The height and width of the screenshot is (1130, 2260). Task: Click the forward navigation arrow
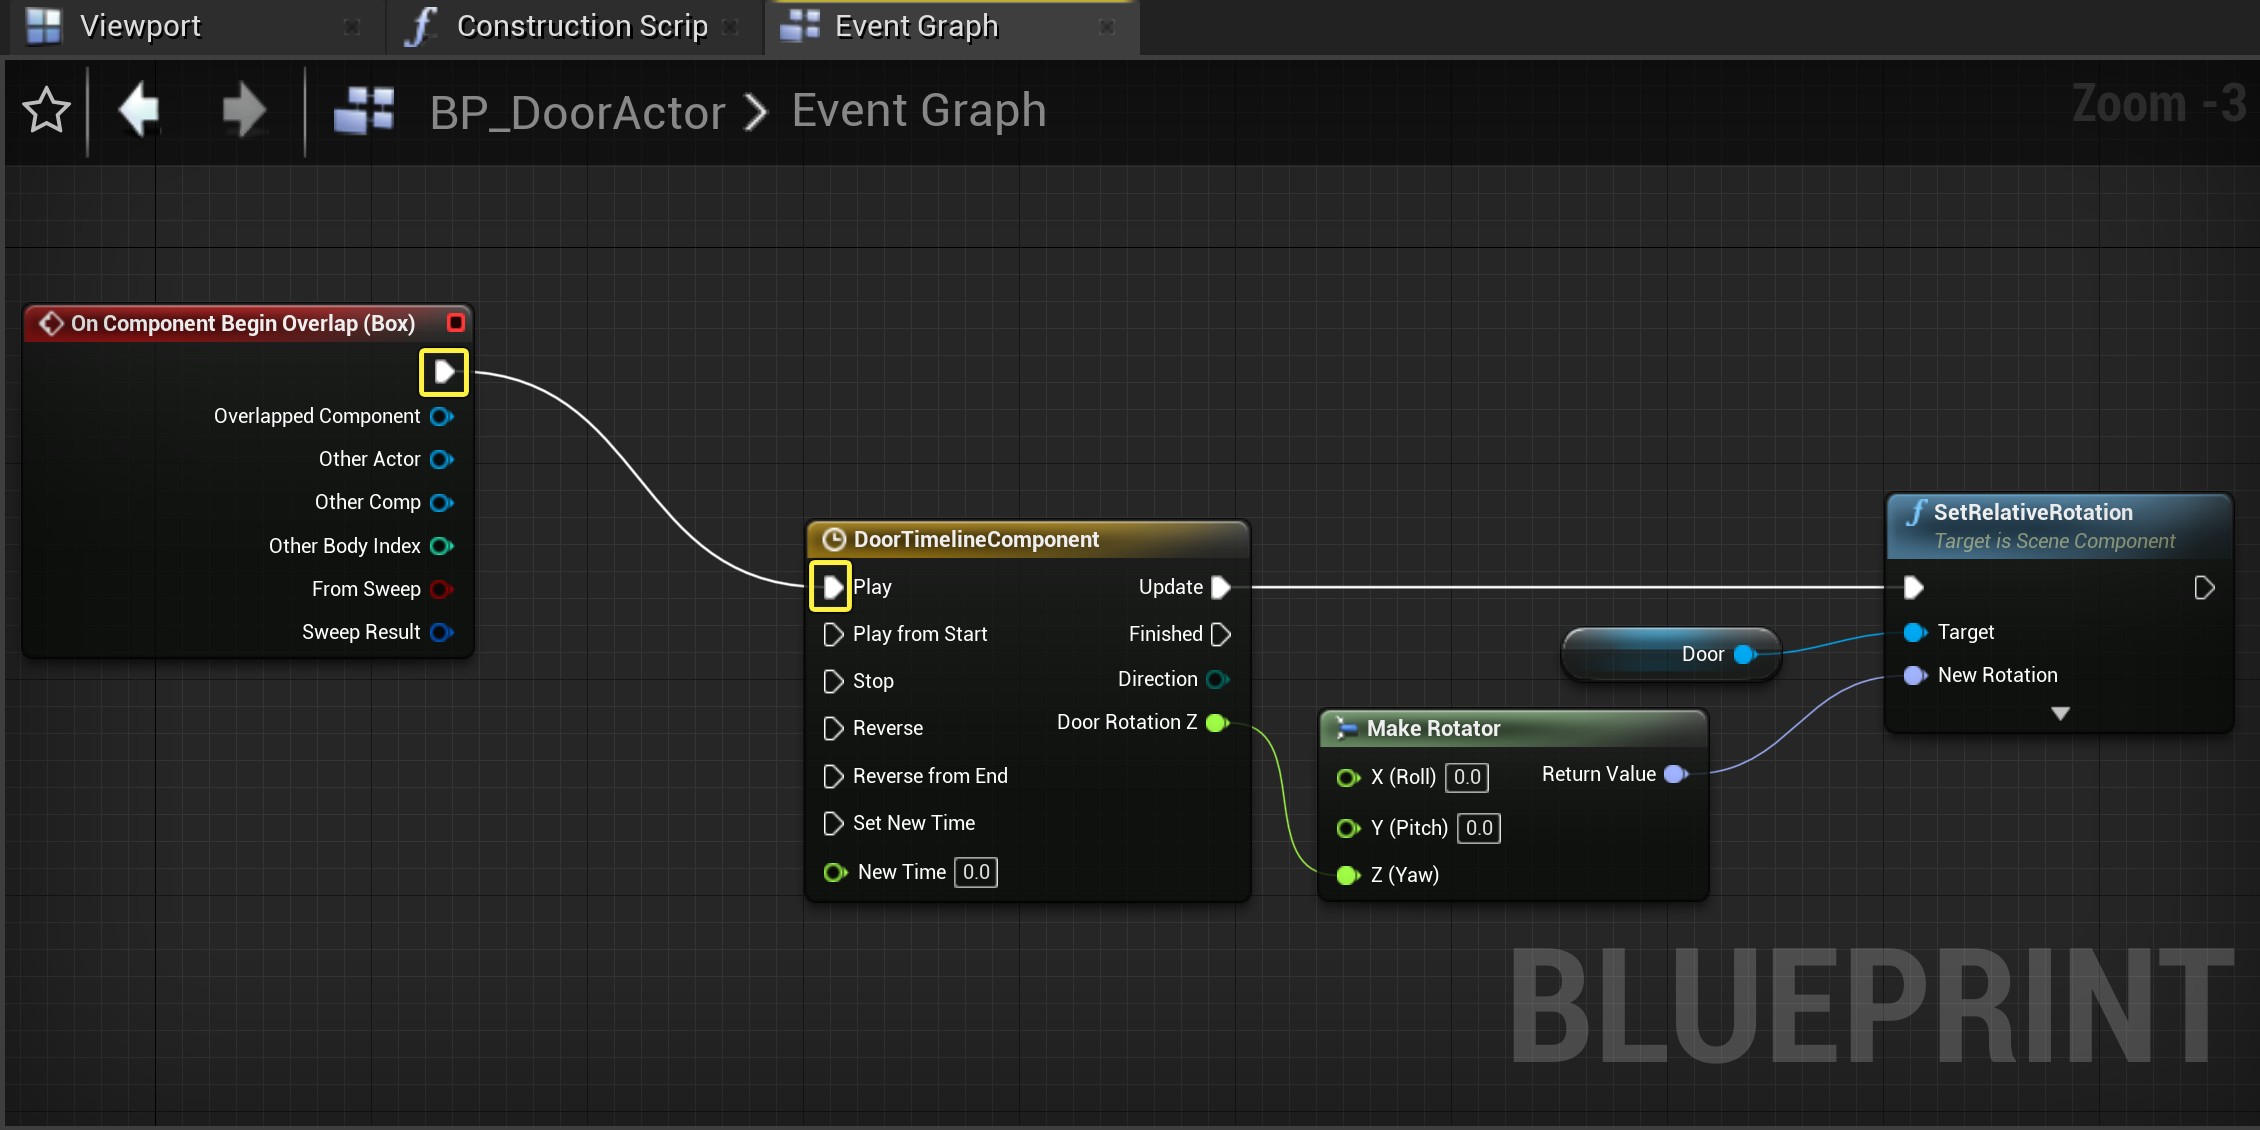[x=243, y=110]
